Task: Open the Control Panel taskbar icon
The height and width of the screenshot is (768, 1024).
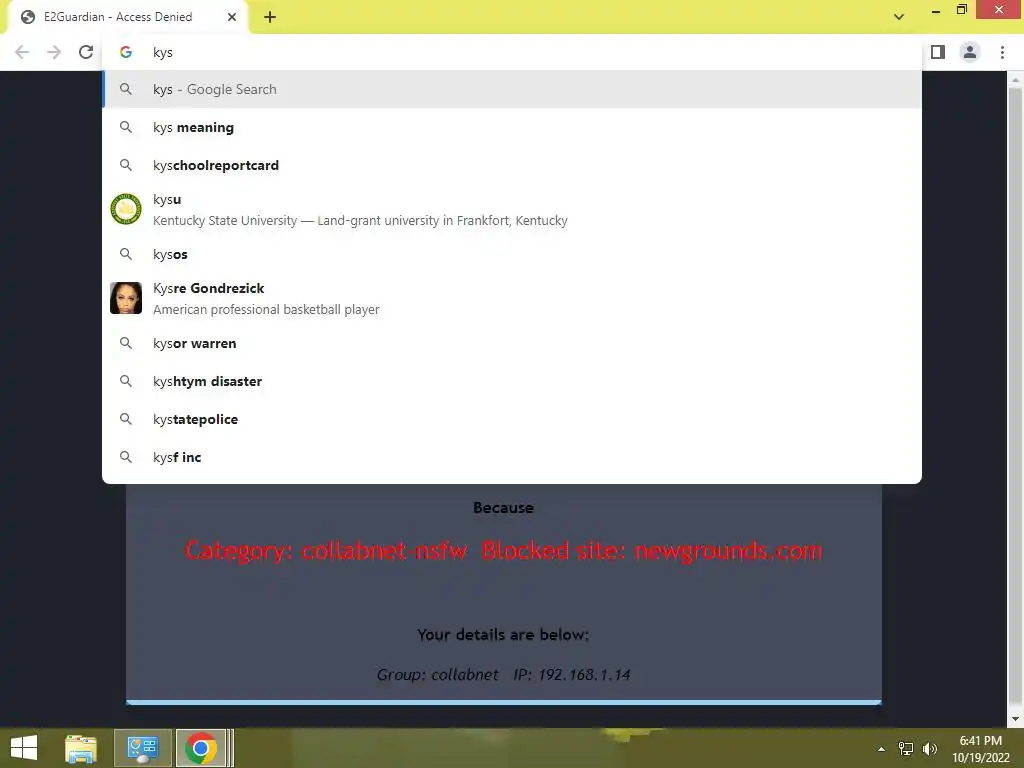Action: pyautogui.click(x=143, y=748)
